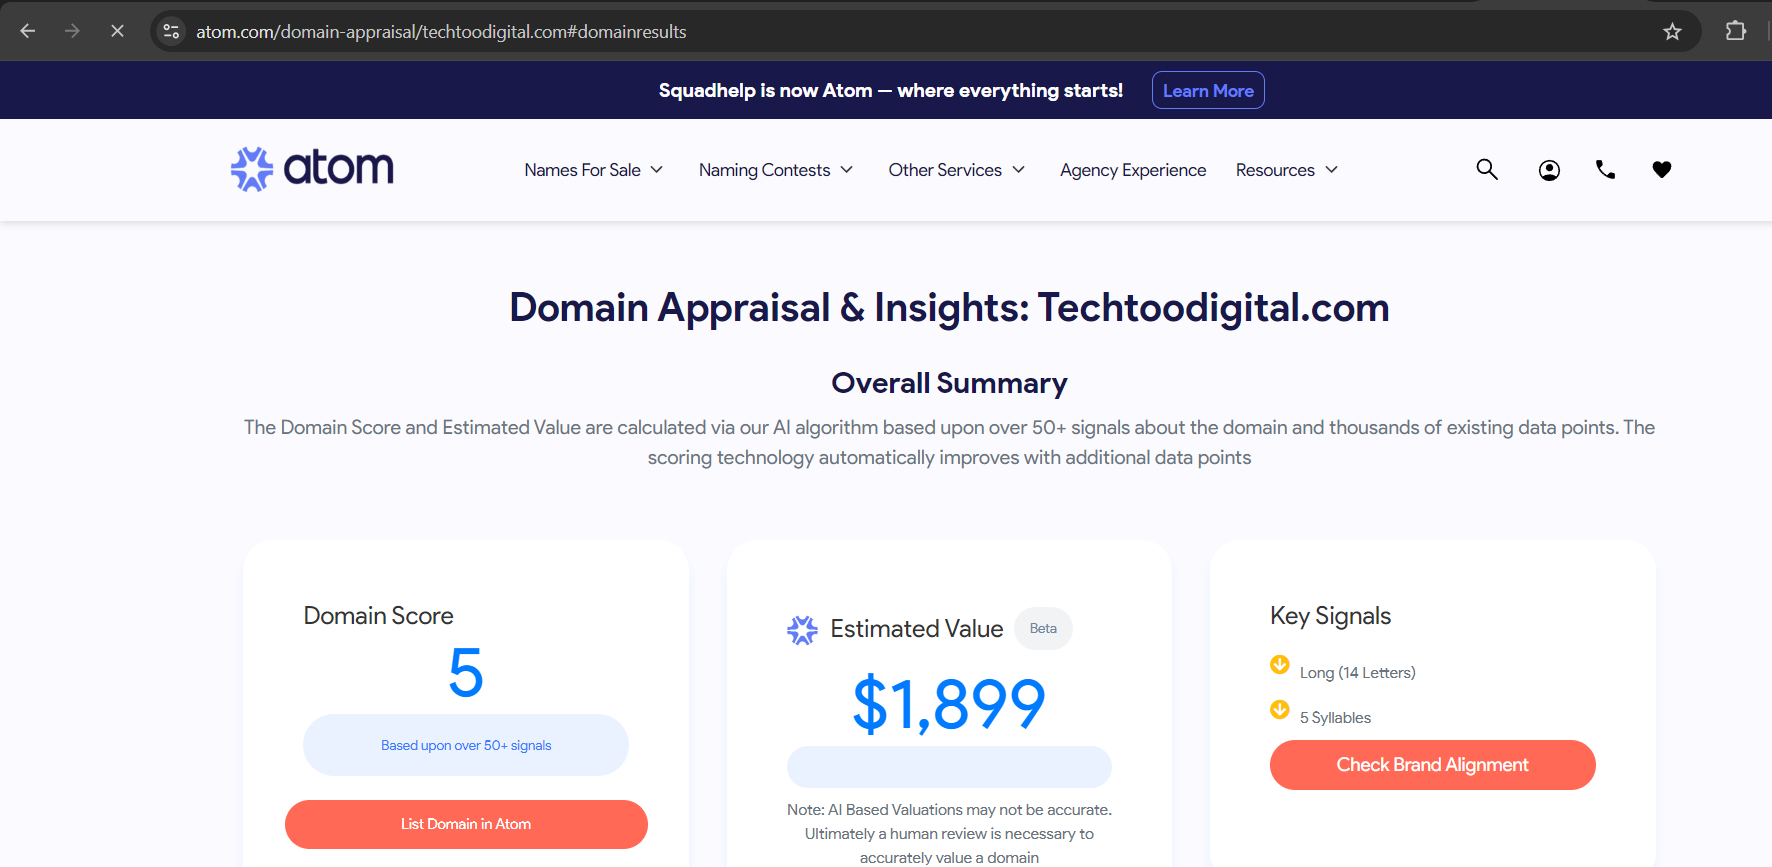
Task: Open the search magnifier icon
Action: (1487, 170)
